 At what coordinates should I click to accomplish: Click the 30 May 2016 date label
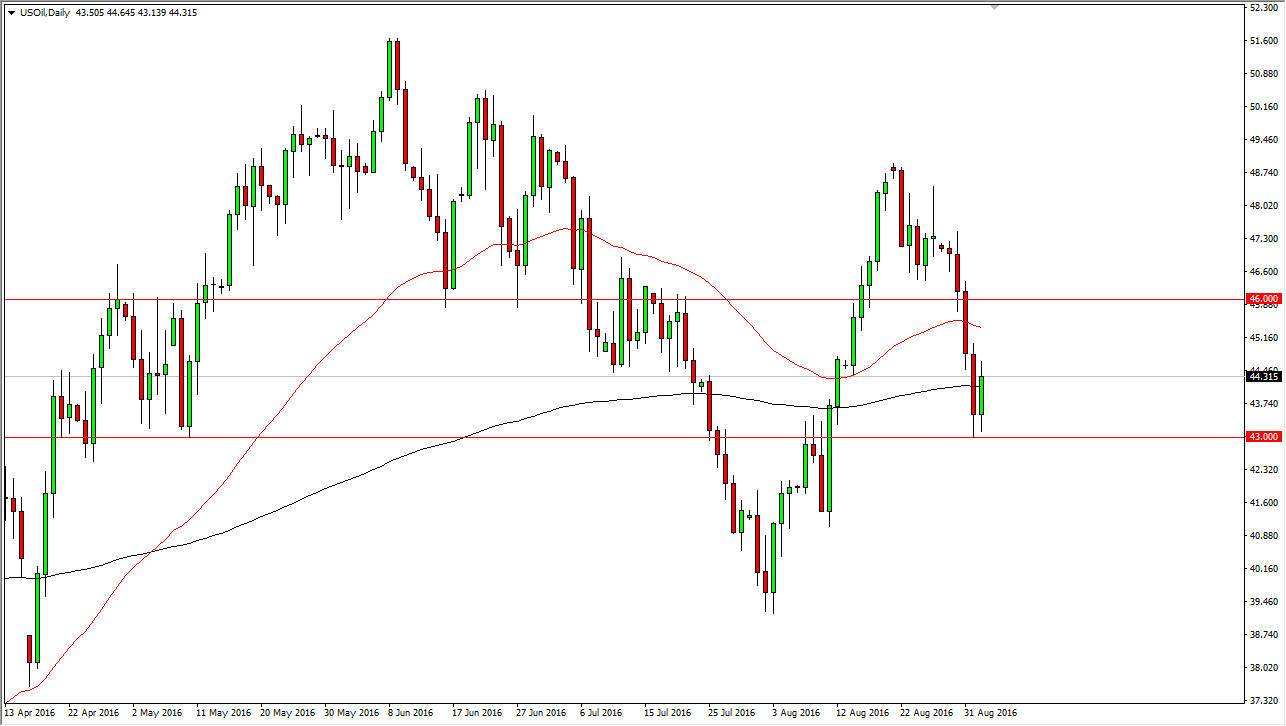coord(350,714)
